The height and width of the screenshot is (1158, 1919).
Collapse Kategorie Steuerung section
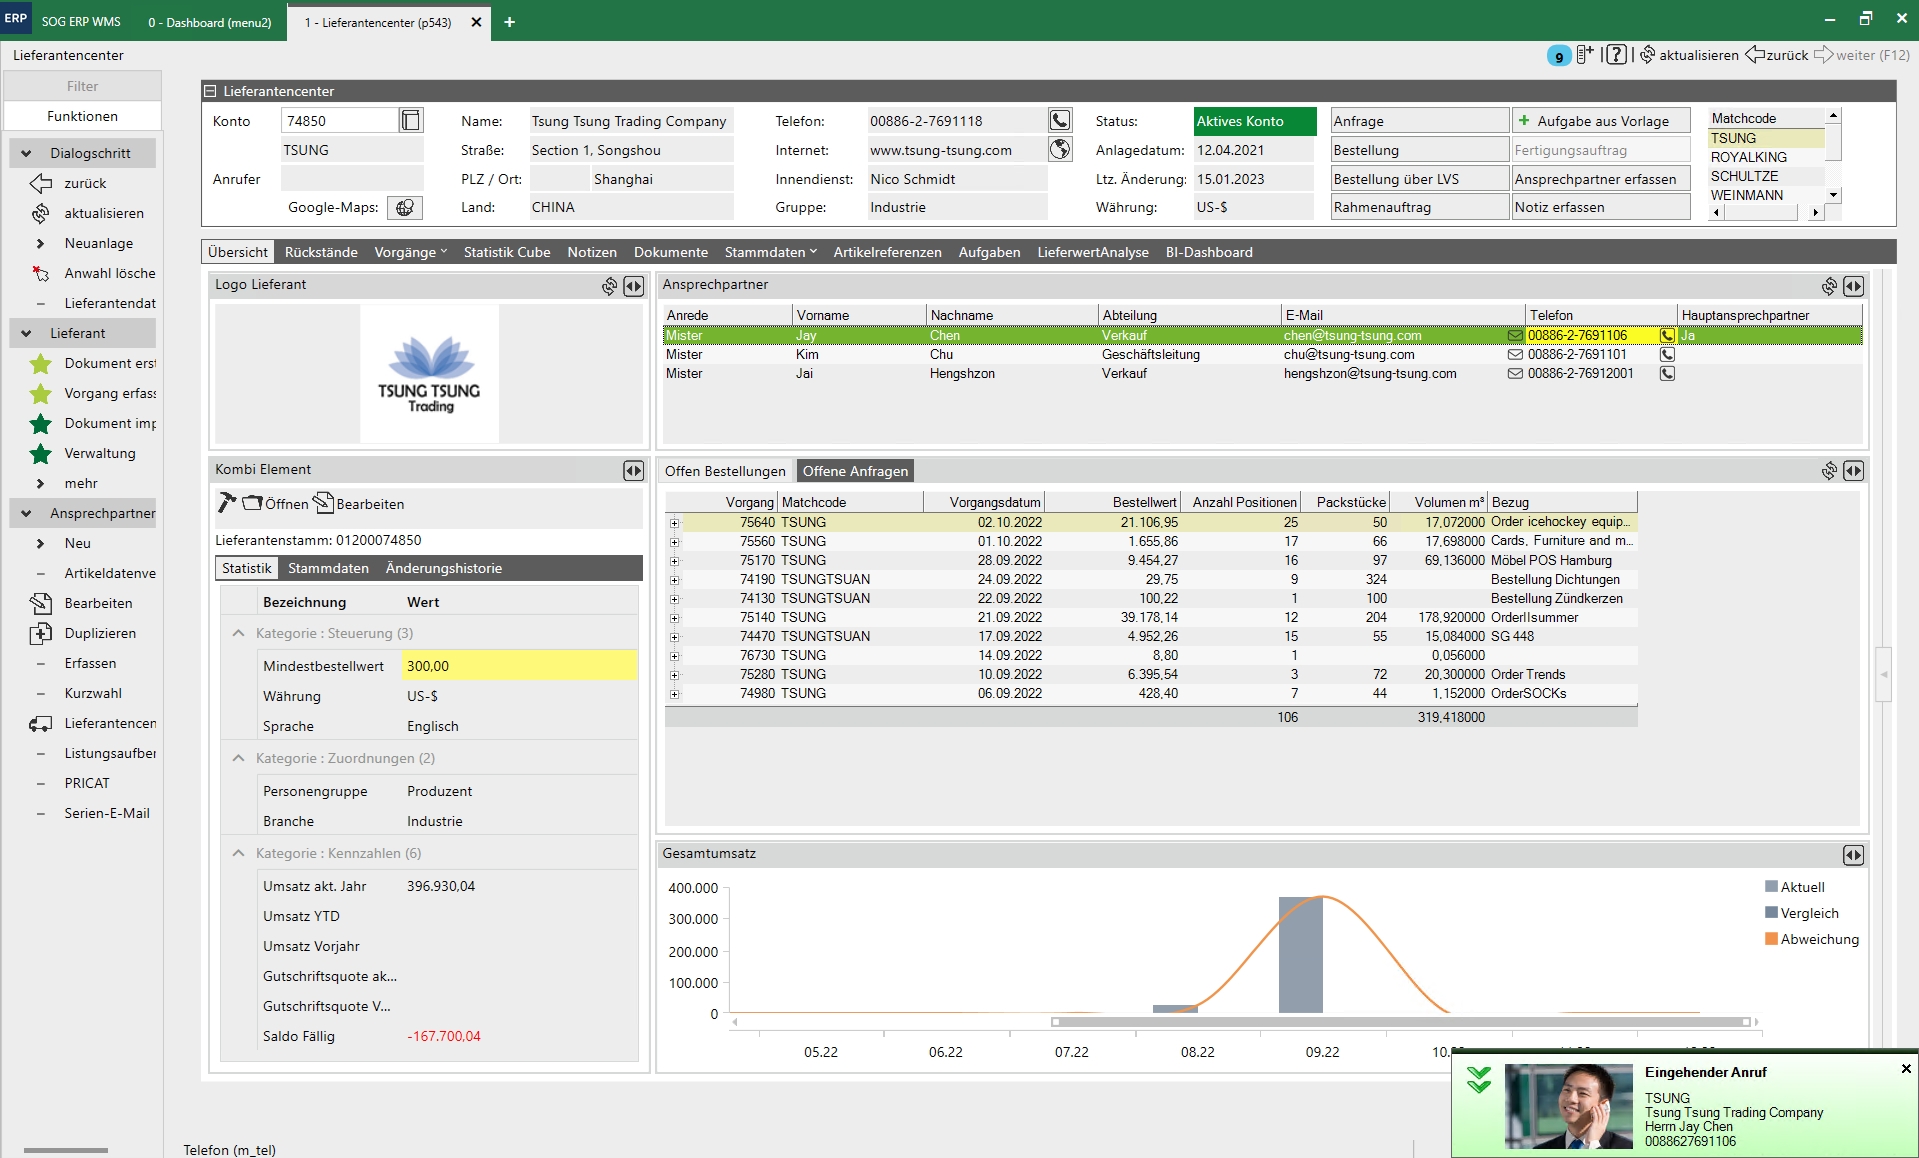pyautogui.click(x=238, y=633)
